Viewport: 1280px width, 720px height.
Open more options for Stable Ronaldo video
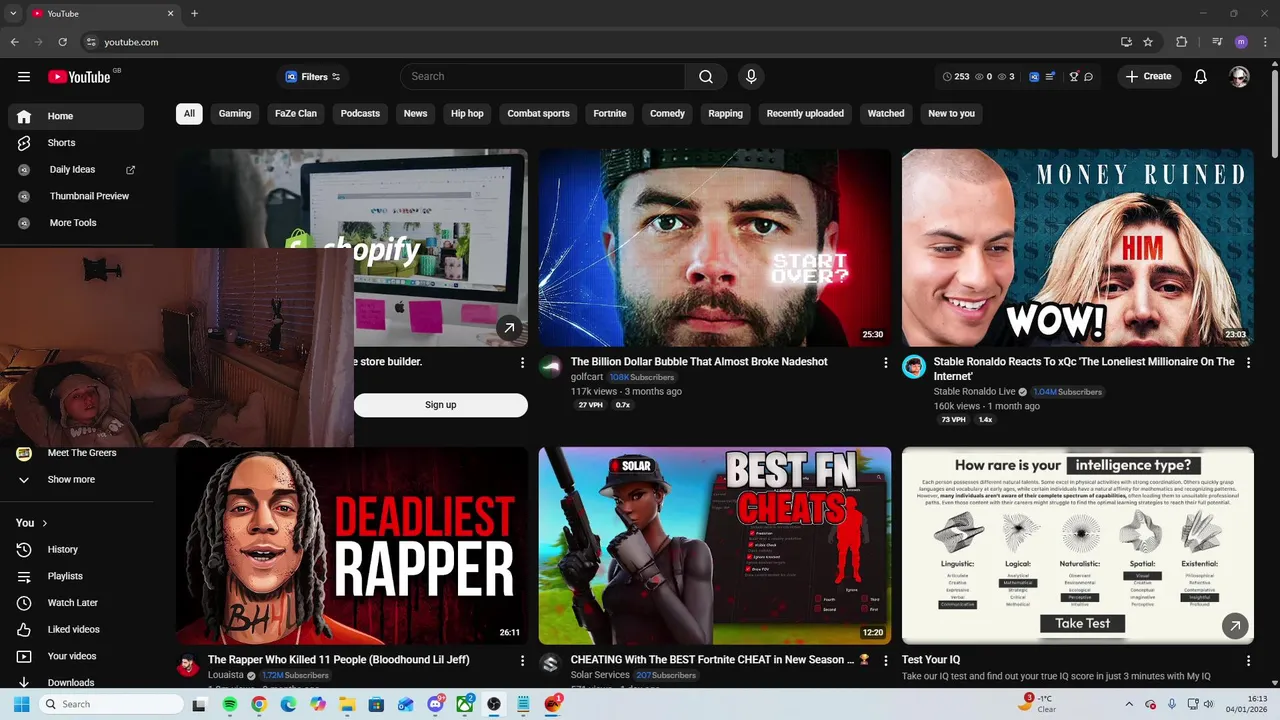[x=1248, y=363]
